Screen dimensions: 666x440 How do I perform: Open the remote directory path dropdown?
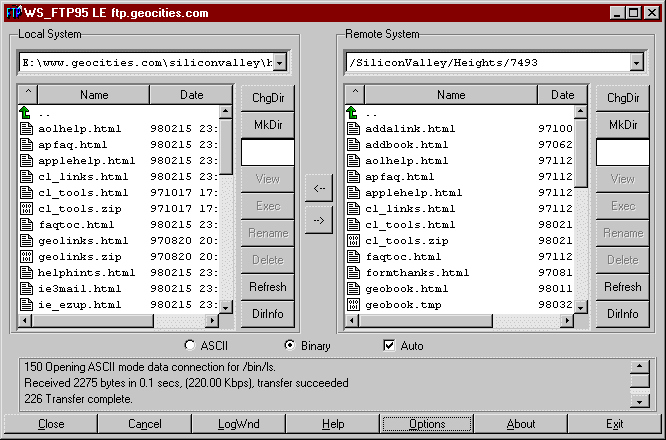coord(636,63)
